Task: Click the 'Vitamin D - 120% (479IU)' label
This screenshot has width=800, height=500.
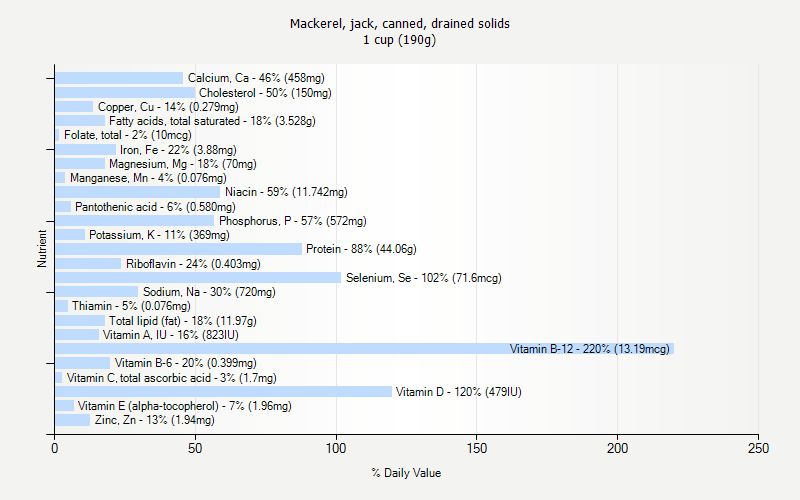Action: pyautogui.click(x=459, y=392)
